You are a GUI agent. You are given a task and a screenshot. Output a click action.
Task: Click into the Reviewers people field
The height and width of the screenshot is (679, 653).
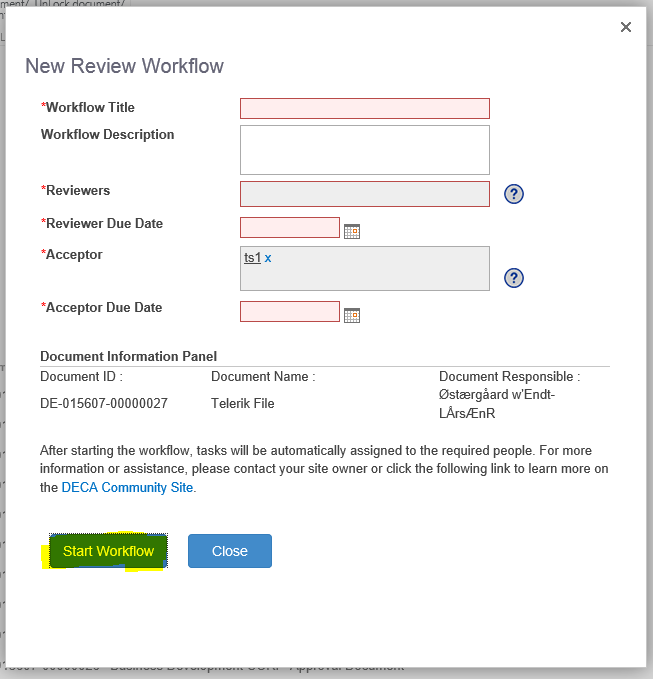click(x=364, y=194)
